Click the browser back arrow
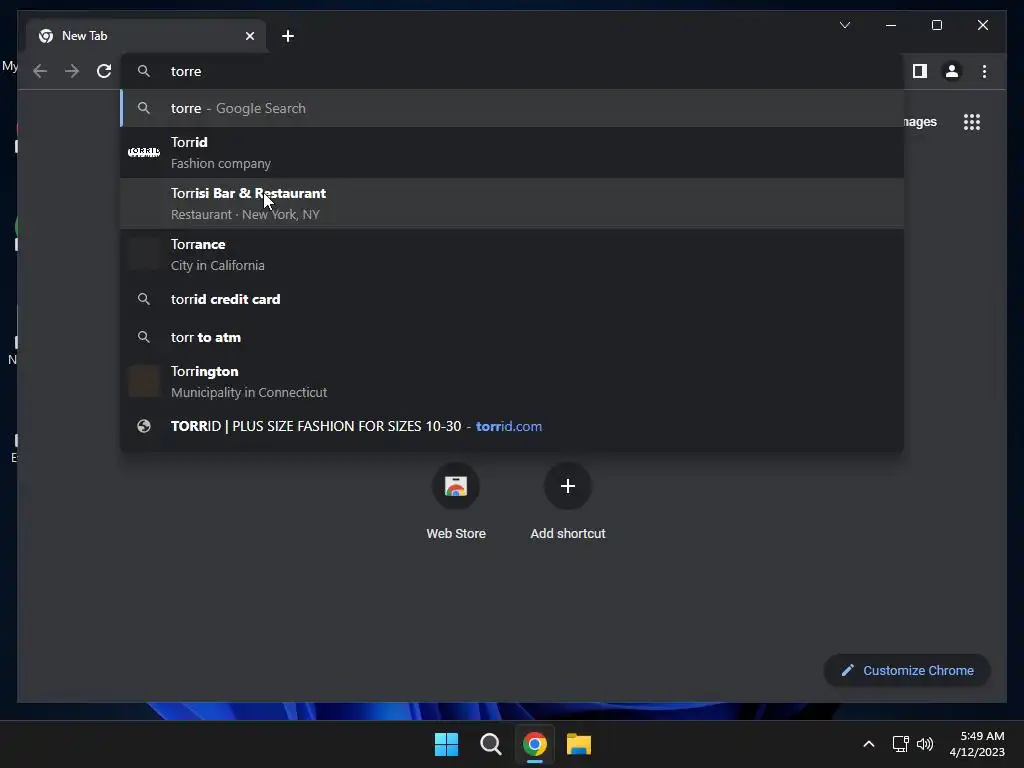 click(x=40, y=71)
